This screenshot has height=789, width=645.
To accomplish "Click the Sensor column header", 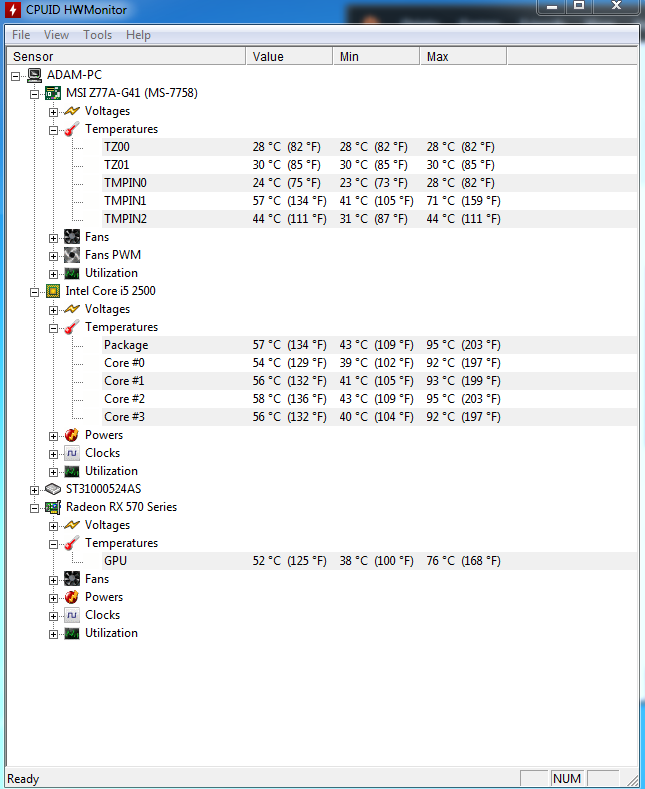I will click(126, 56).
